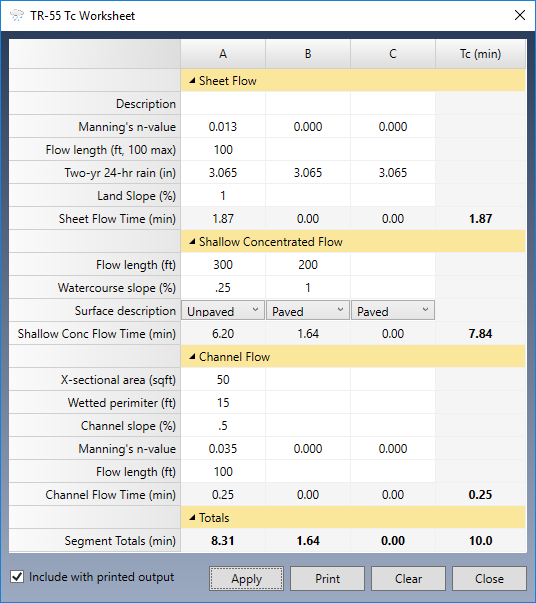The width and height of the screenshot is (536, 603).
Task: Open column C Paved surface dropdown
Action: [393, 311]
